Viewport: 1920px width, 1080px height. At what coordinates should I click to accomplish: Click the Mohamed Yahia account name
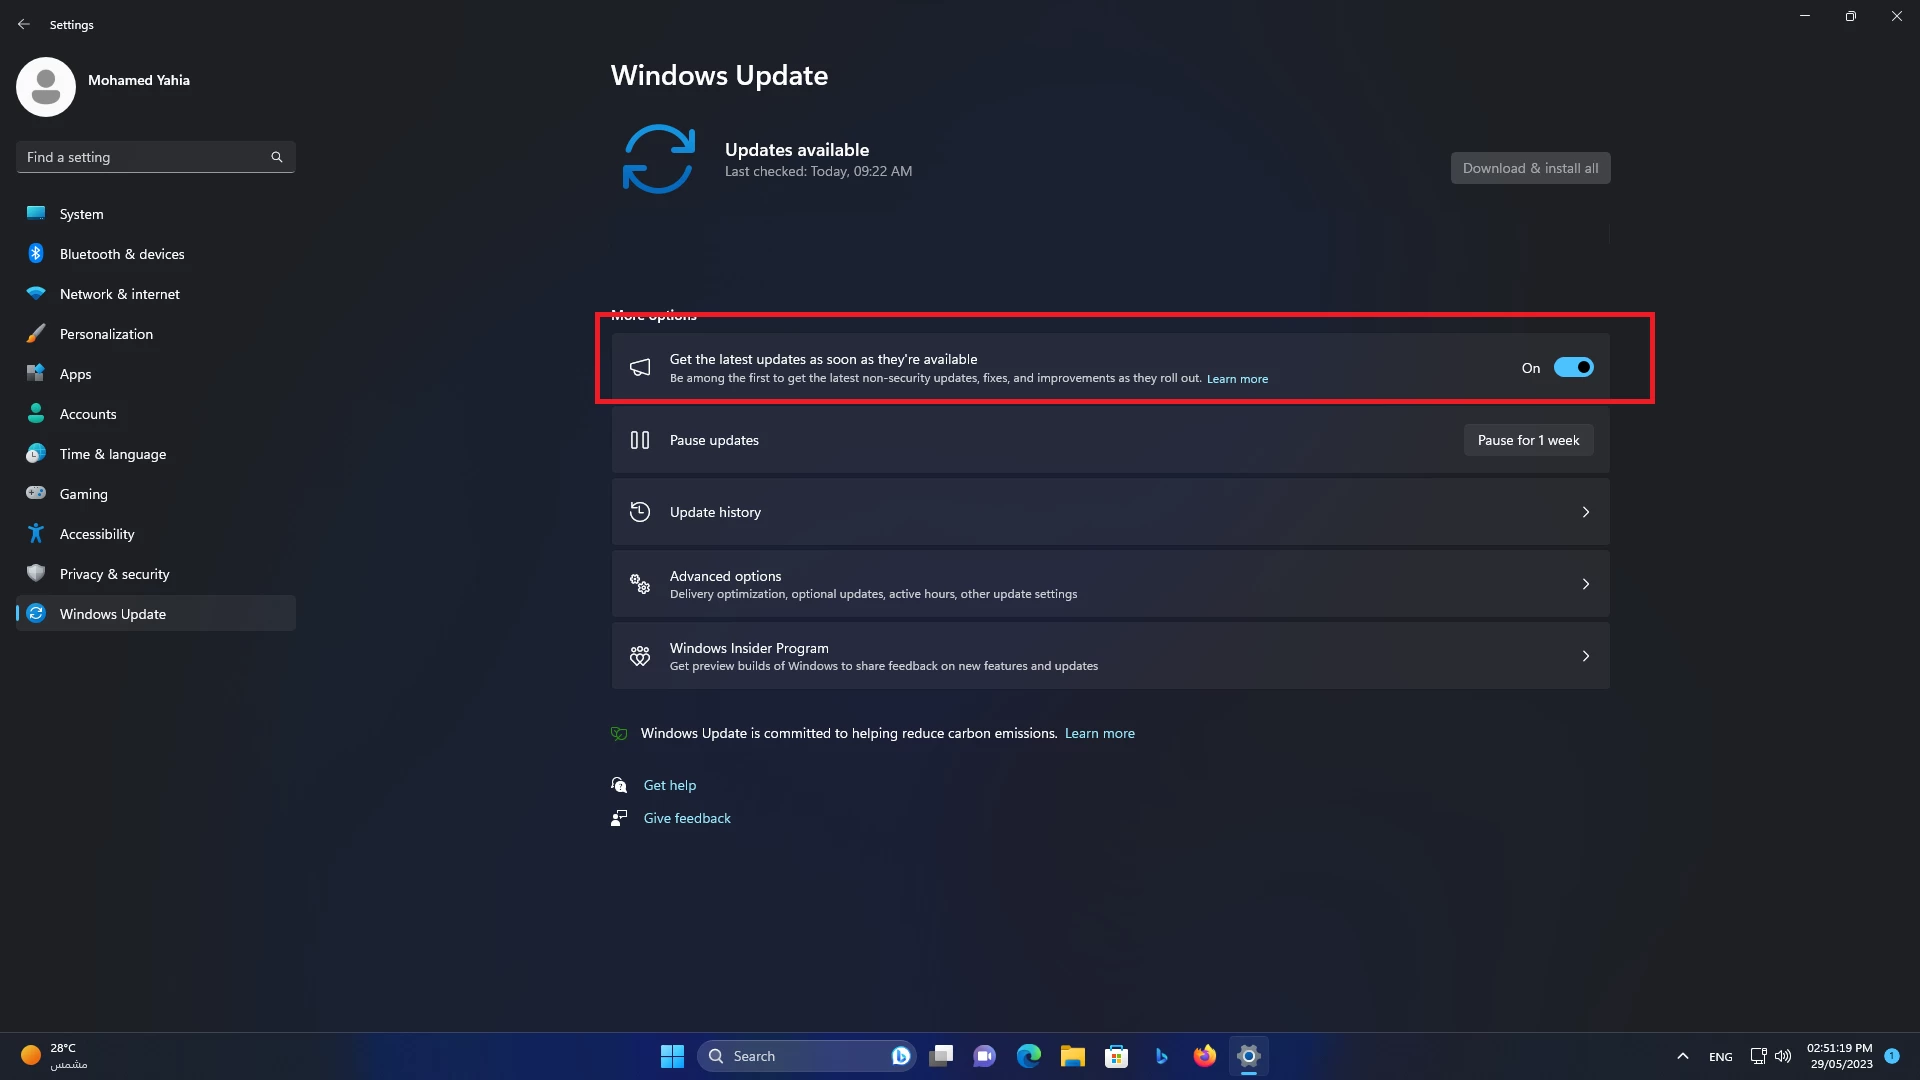(x=139, y=80)
